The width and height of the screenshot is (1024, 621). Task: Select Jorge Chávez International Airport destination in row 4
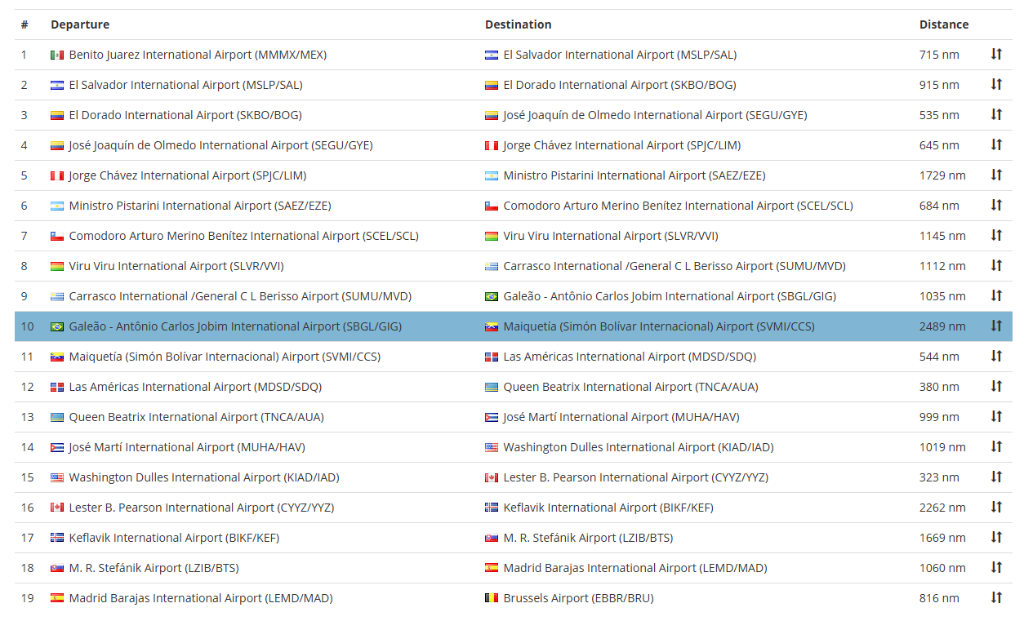(622, 145)
